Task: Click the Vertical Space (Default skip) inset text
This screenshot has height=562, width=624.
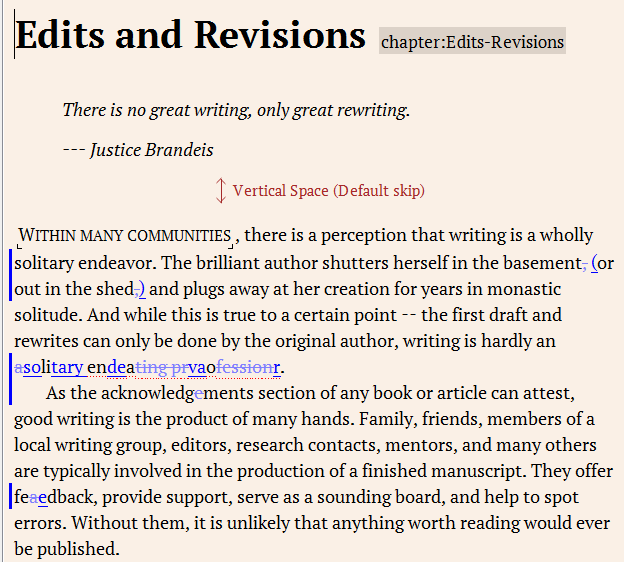Action: coord(328,191)
